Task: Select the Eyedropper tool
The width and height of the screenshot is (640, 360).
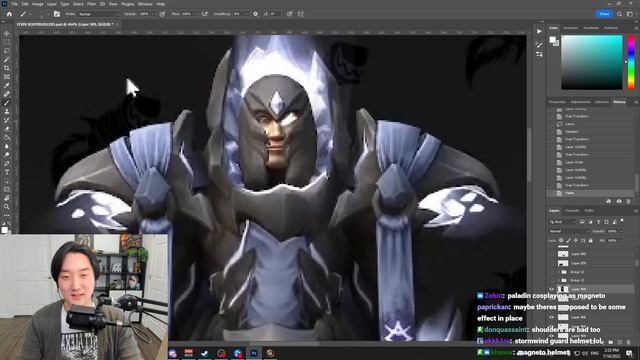Action: (x=7, y=85)
